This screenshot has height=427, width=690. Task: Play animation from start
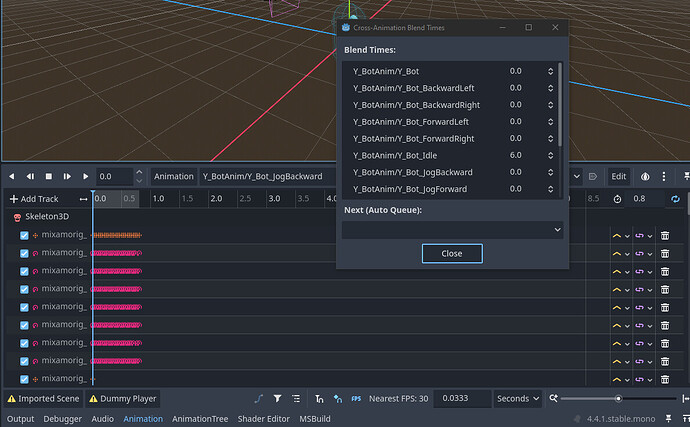[67, 177]
